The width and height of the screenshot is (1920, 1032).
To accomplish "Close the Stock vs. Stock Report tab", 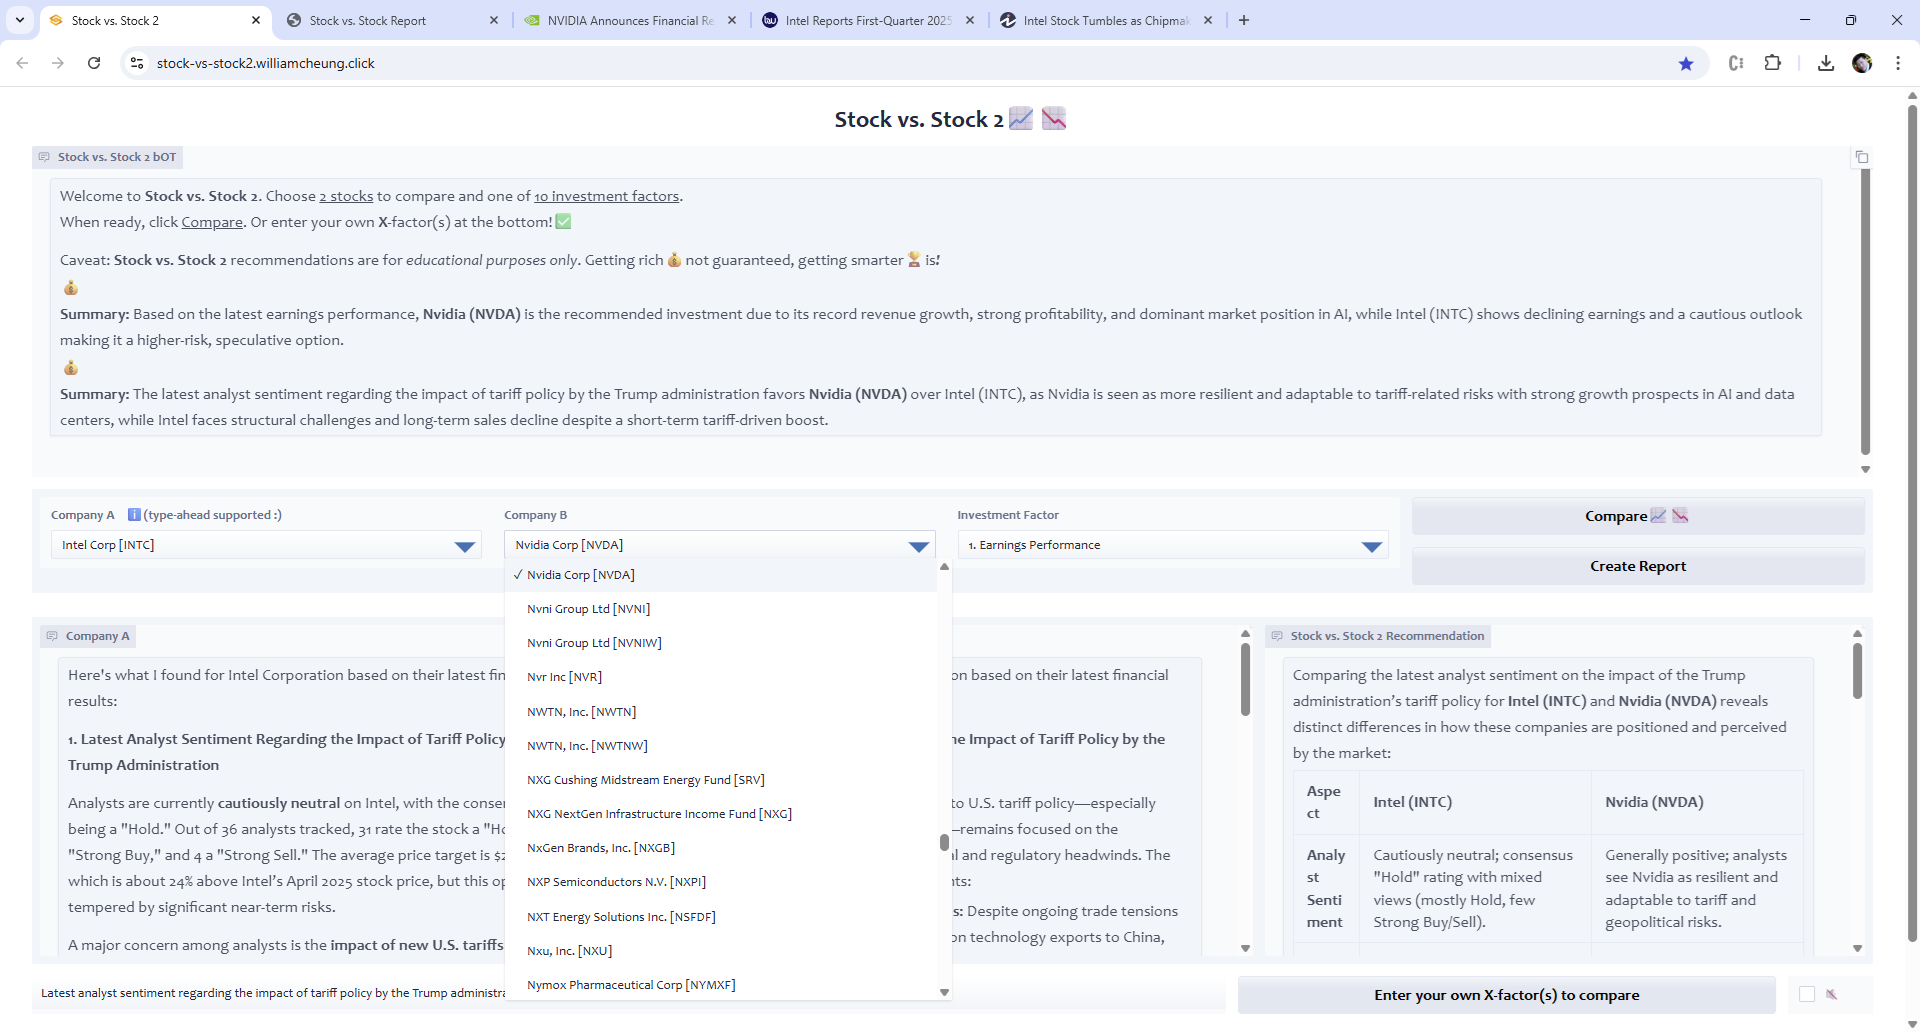I will coord(494,20).
